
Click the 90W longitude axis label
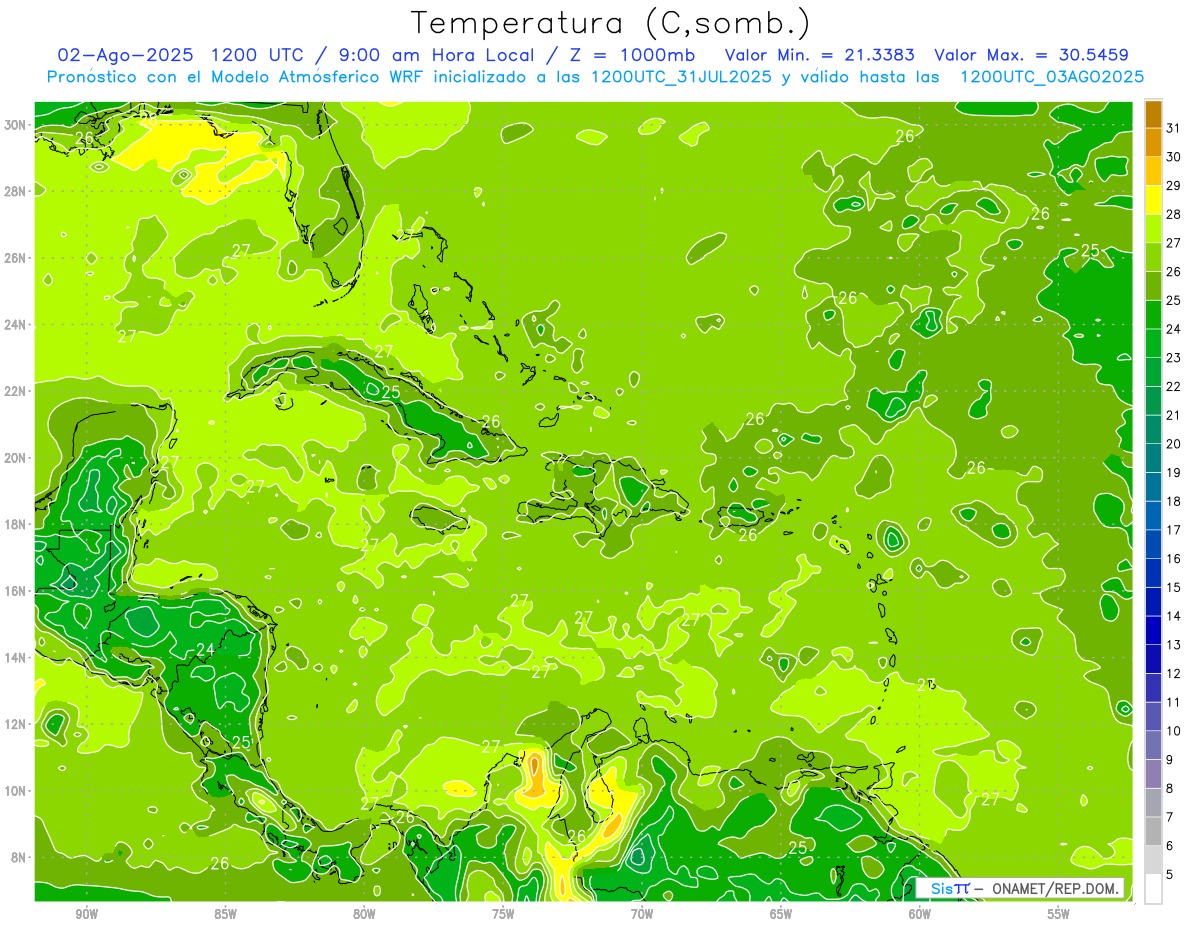pyautogui.click(x=86, y=915)
